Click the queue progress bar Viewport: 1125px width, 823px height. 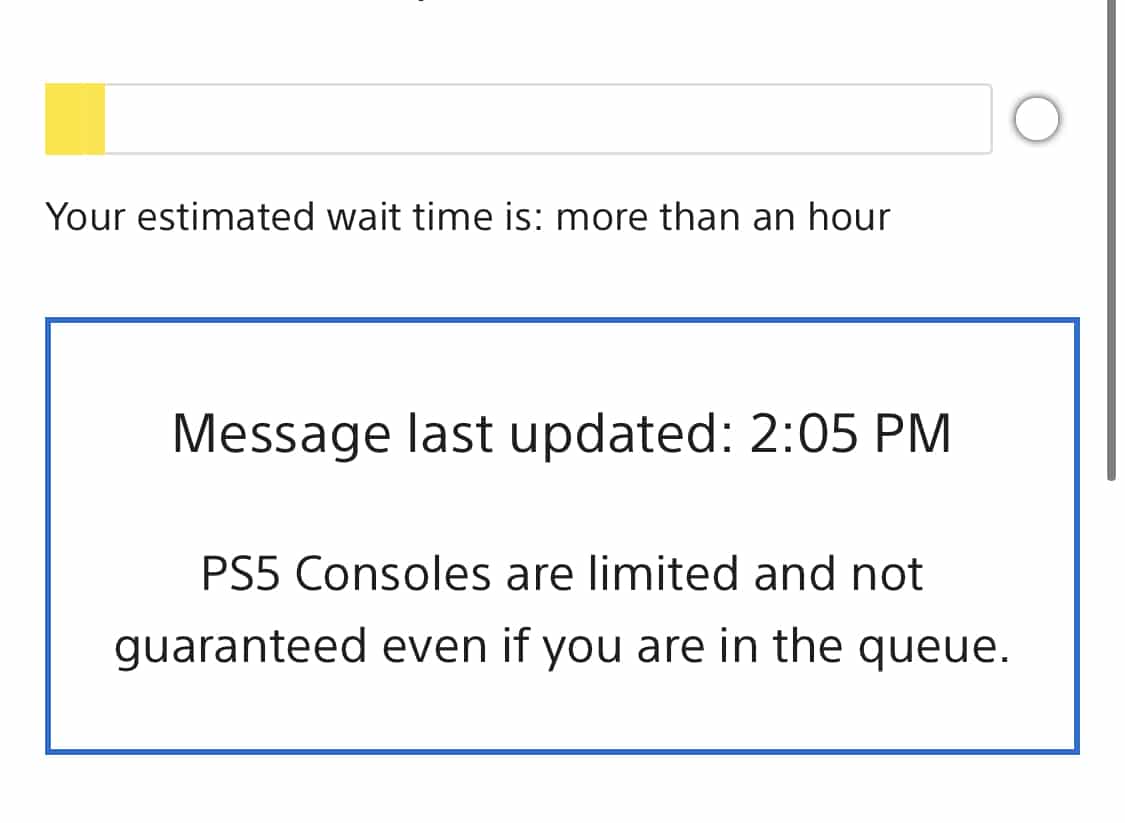[x=520, y=118]
